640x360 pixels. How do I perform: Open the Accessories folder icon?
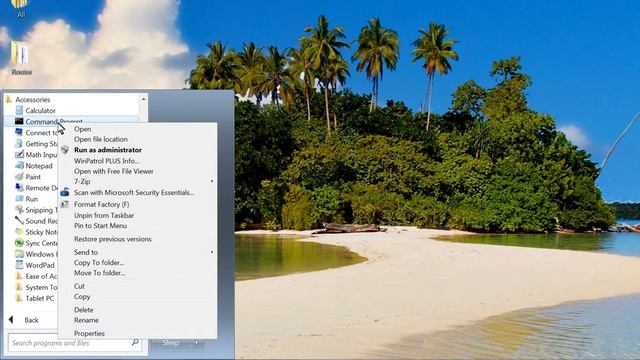click(x=9, y=99)
